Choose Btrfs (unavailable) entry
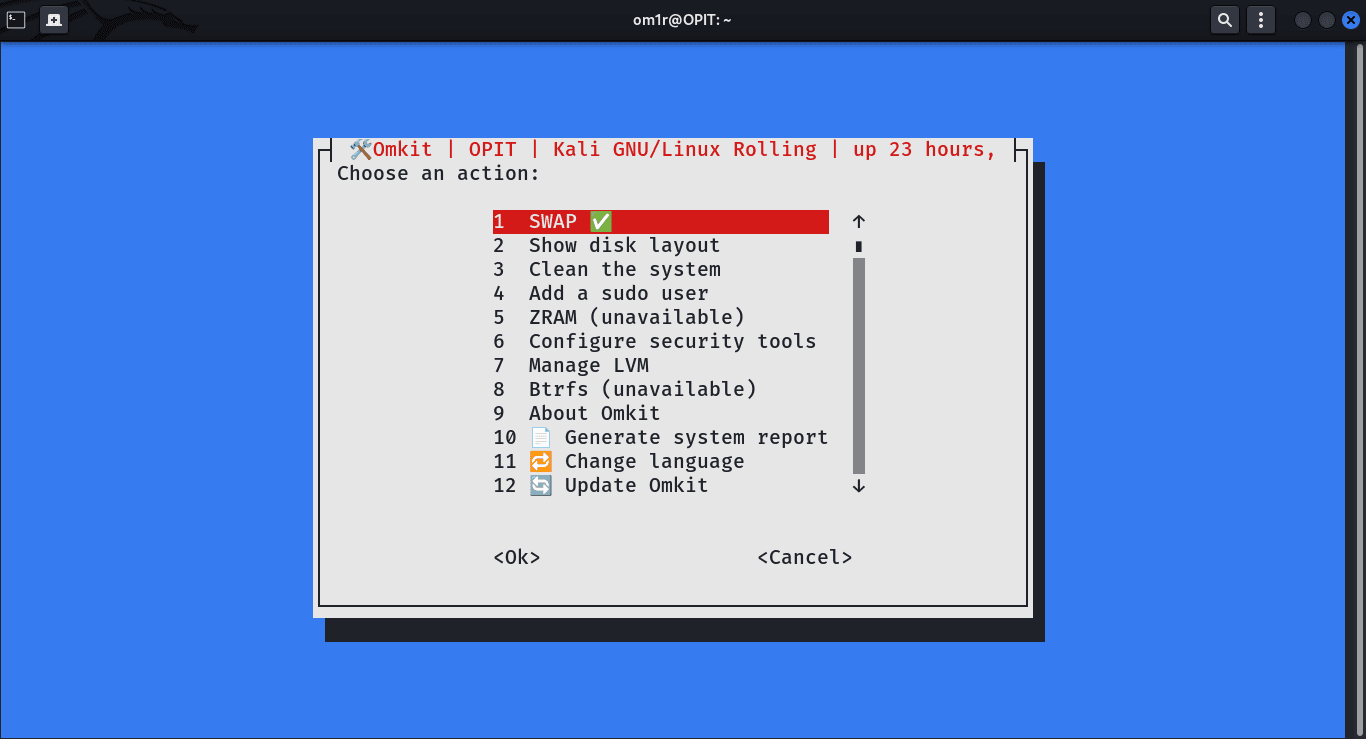The image size is (1366, 739). (661, 389)
